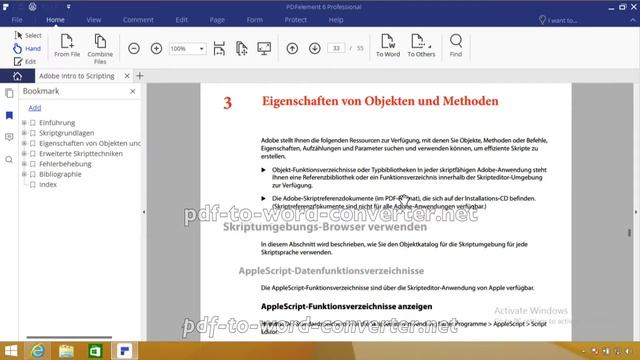Open the Find search tool
Screen dimensions: 640x360
tap(456, 45)
